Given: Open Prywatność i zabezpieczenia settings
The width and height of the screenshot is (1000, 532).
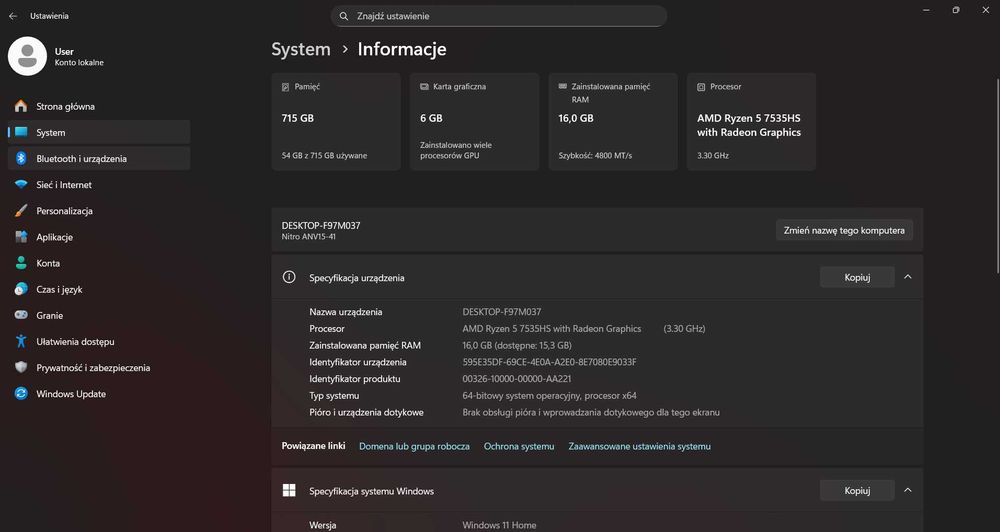Looking at the screenshot, I should [99, 368].
